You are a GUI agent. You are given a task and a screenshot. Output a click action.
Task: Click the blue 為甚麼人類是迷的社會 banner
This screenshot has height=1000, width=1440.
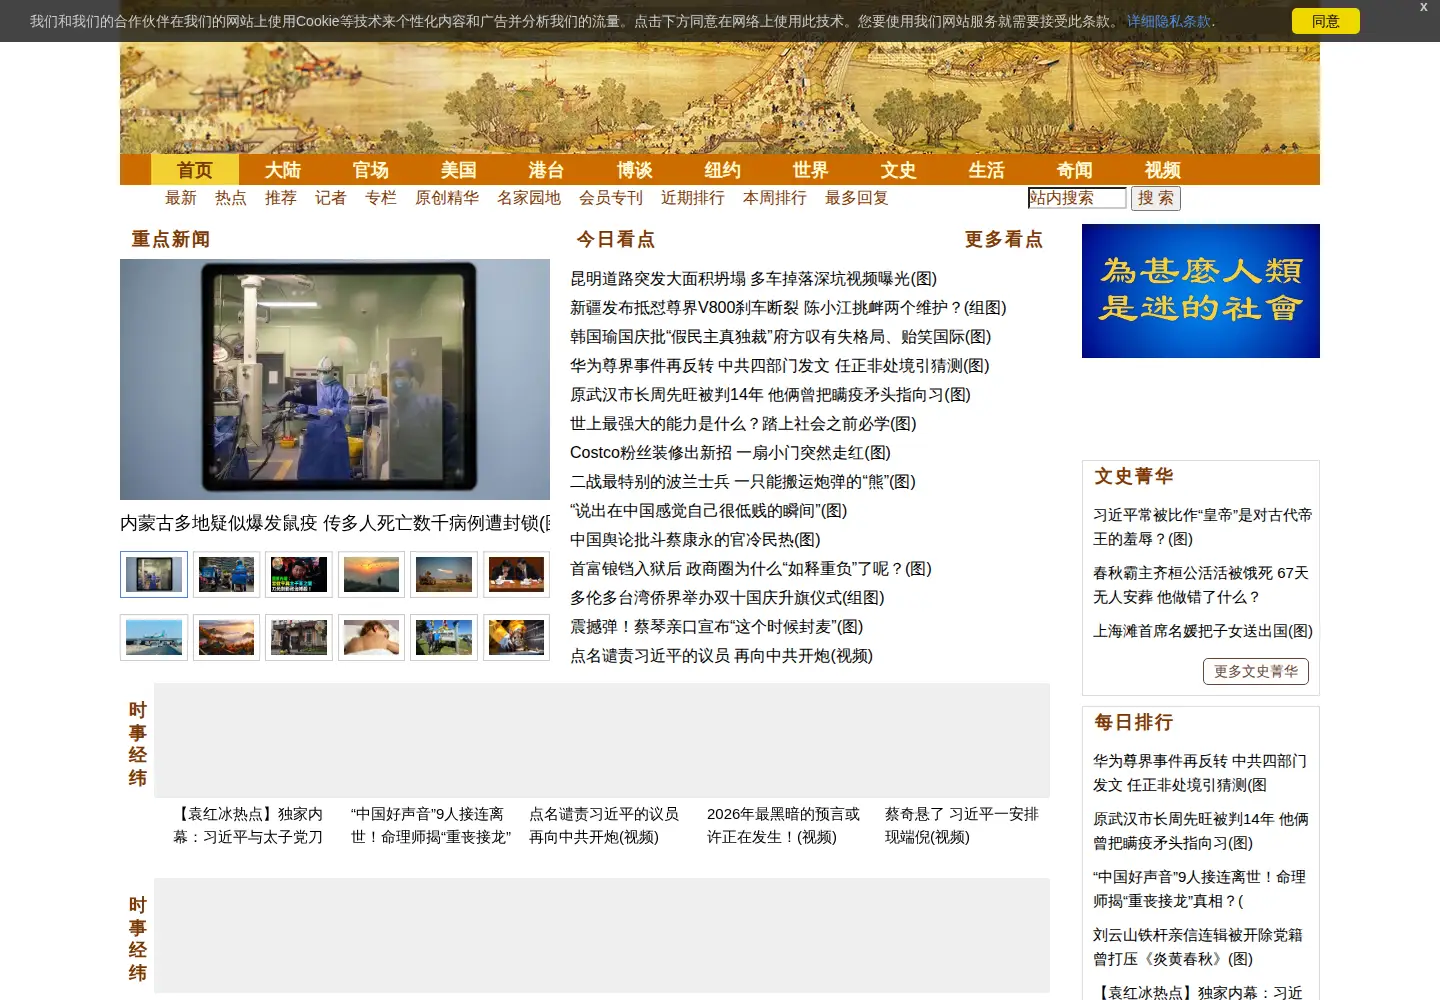pyautogui.click(x=1201, y=291)
